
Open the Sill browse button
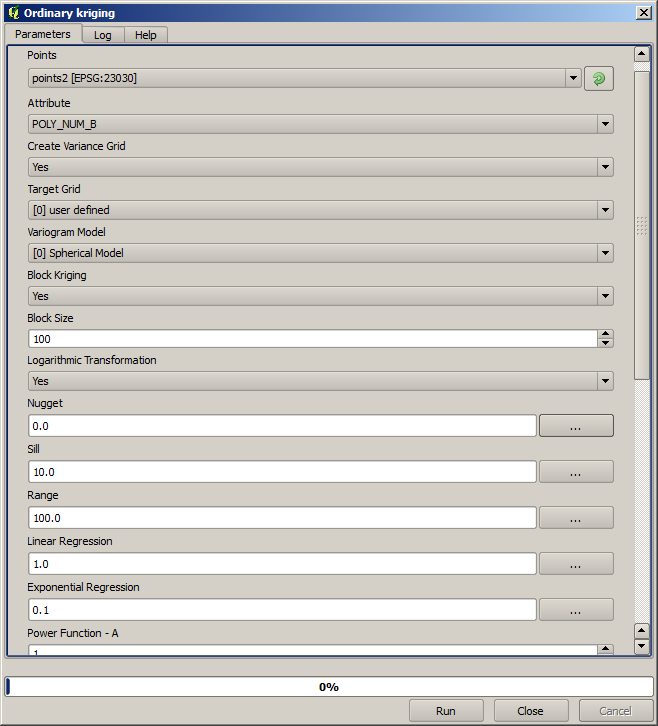coord(576,472)
